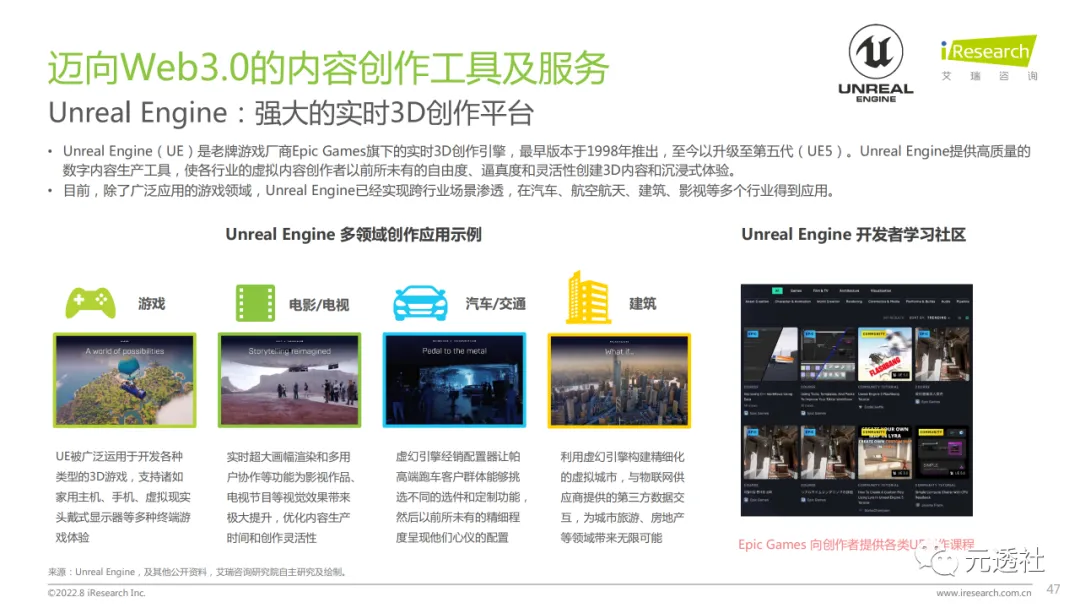Click the description 'UE被广泛运用于开发各种'
This screenshot has width=1080, height=608.
(123, 496)
